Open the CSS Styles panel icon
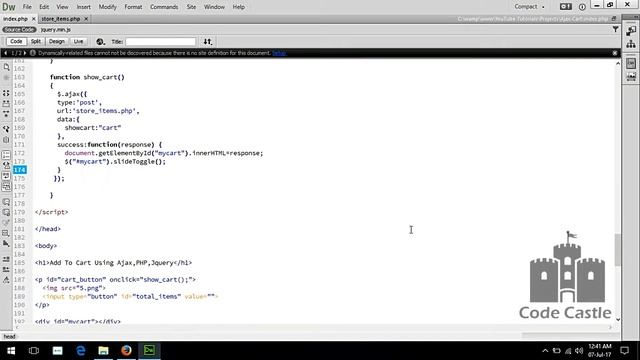 631,63
